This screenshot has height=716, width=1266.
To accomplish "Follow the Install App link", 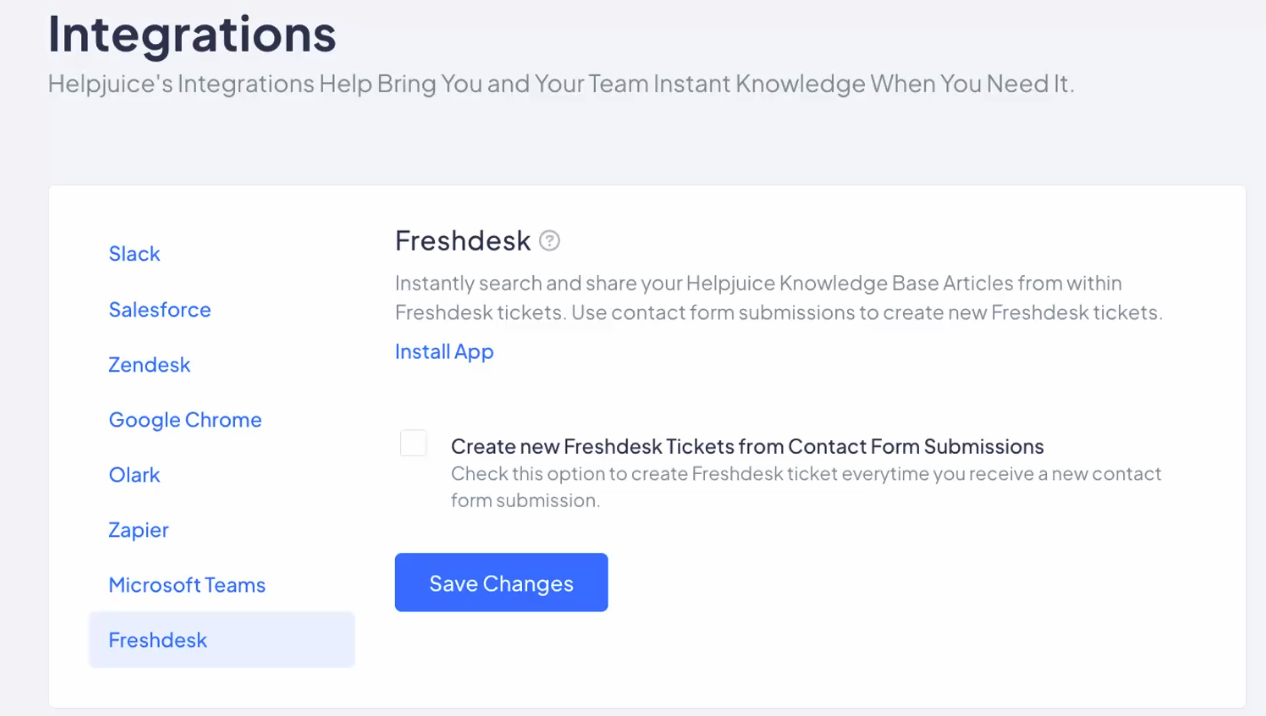I will coord(444,352).
